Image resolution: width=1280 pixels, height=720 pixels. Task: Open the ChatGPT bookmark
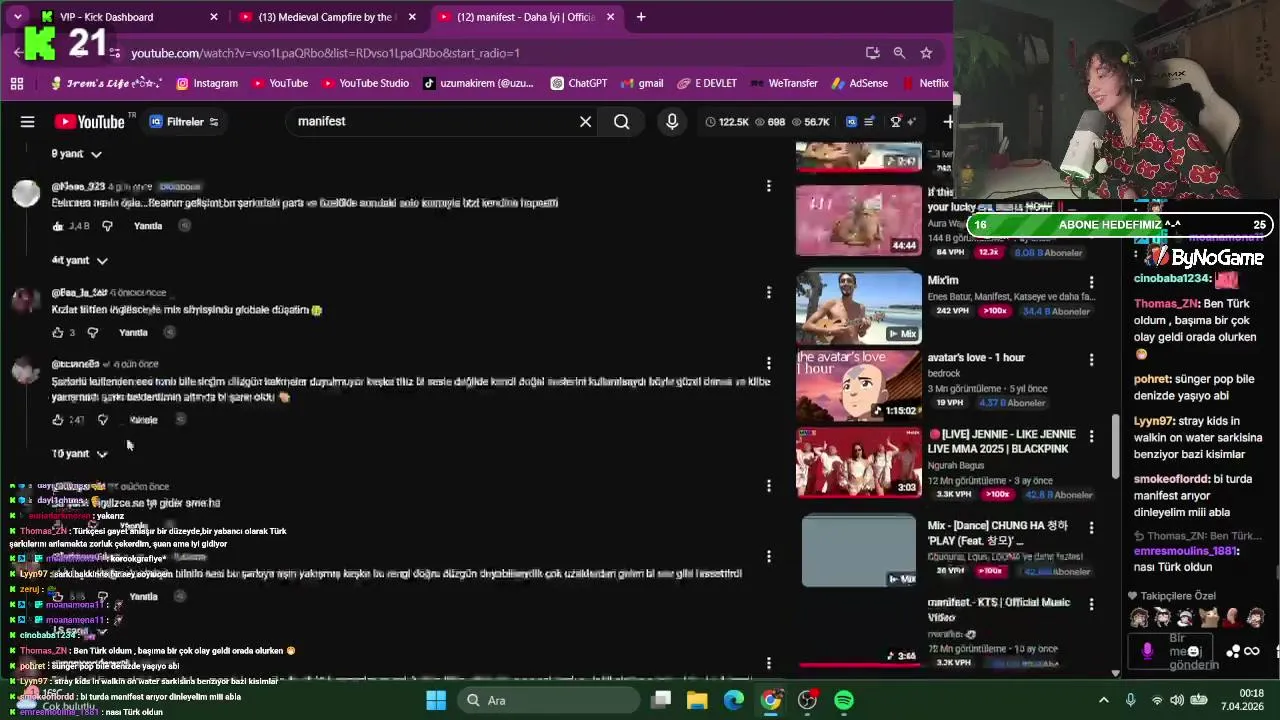[577, 83]
